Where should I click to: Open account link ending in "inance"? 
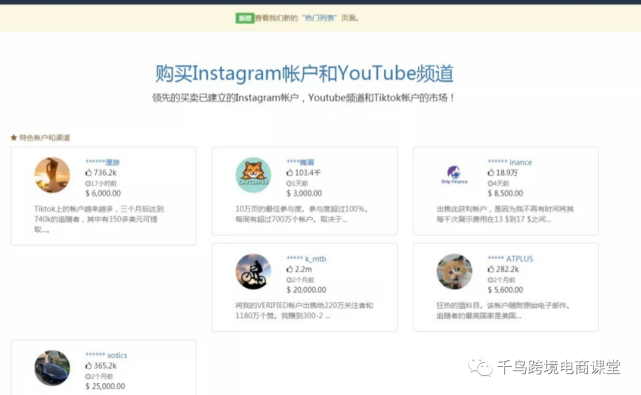point(510,162)
